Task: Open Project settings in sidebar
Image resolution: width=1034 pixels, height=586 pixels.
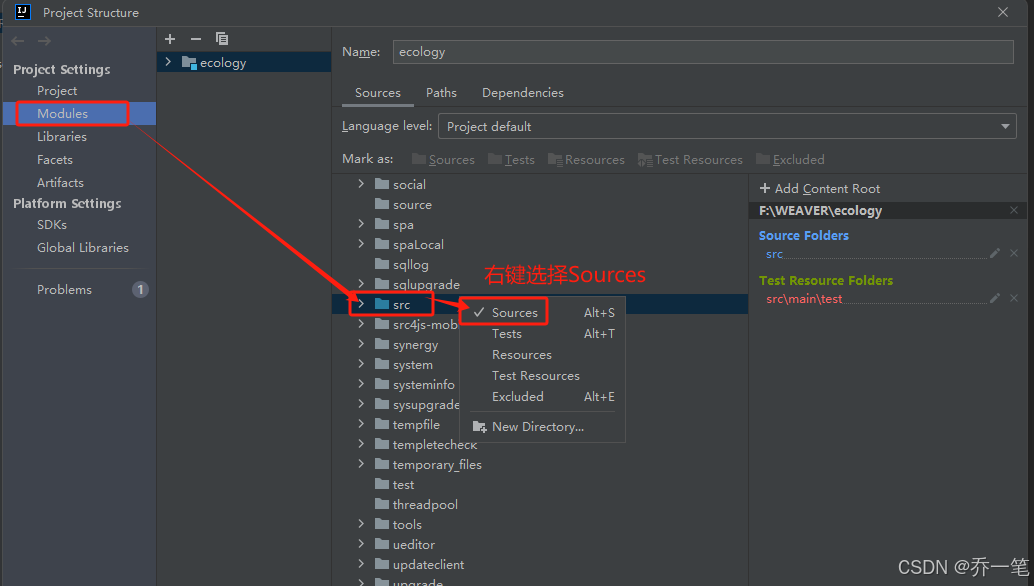Action: (57, 90)
